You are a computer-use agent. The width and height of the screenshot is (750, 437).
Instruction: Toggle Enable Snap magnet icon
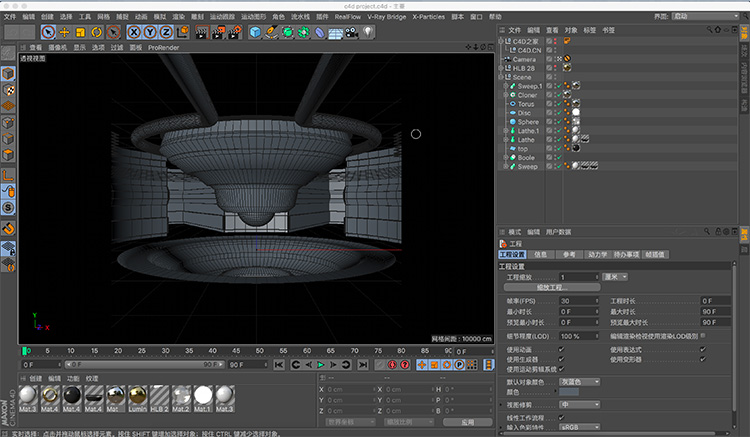click(8, 228)
